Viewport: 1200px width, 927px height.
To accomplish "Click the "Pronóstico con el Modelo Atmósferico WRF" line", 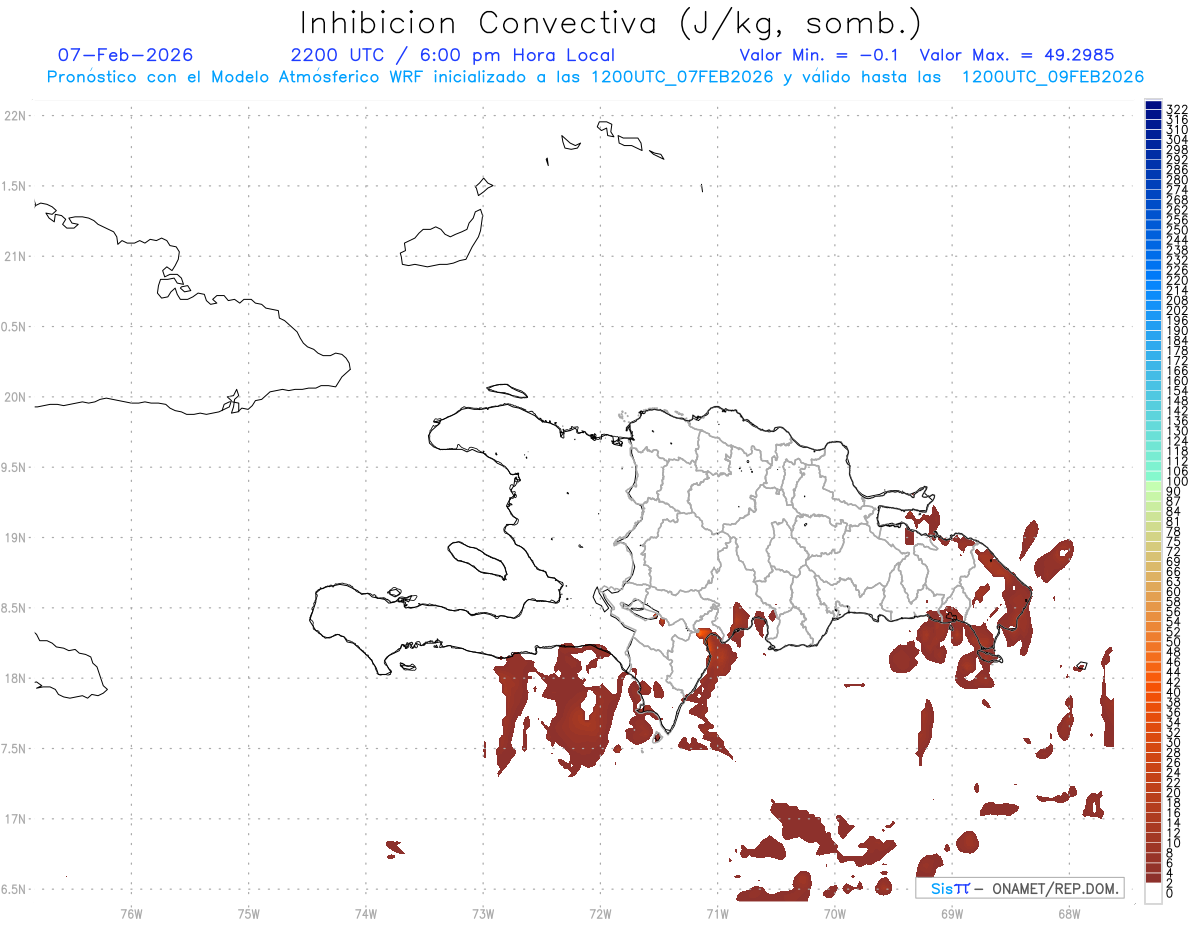I will 595,77.
